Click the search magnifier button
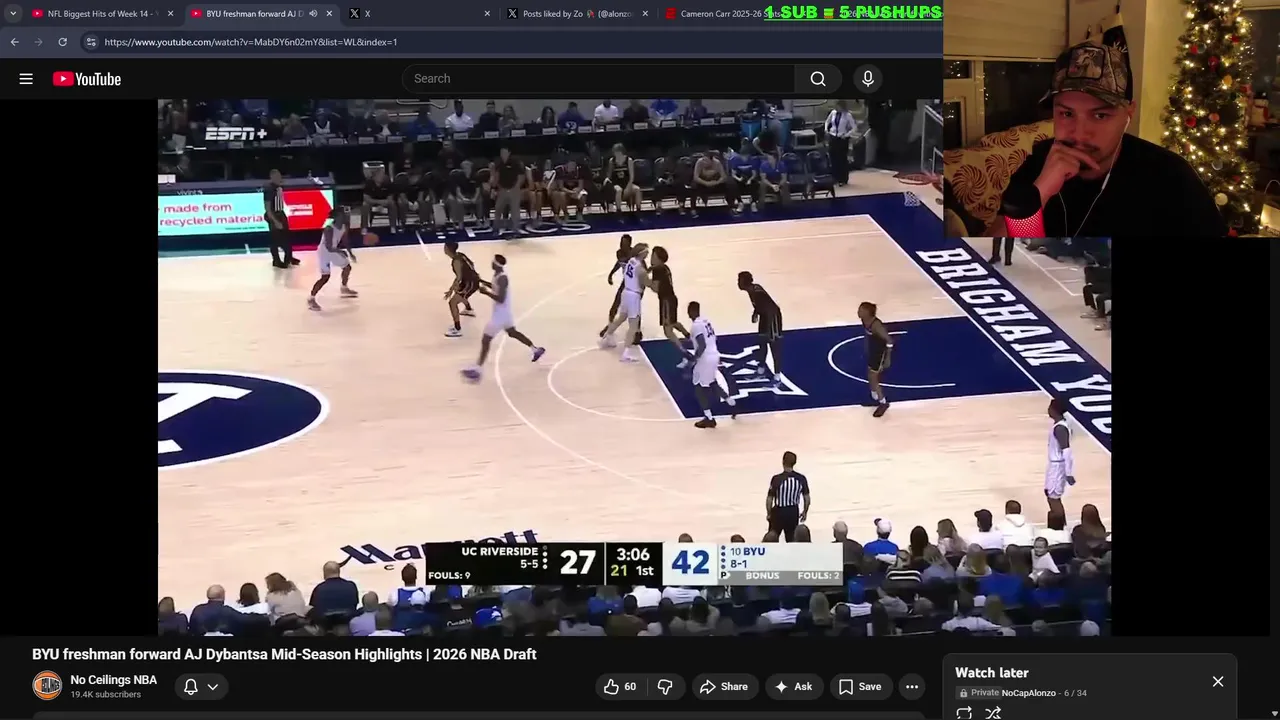 coord(818,79)
